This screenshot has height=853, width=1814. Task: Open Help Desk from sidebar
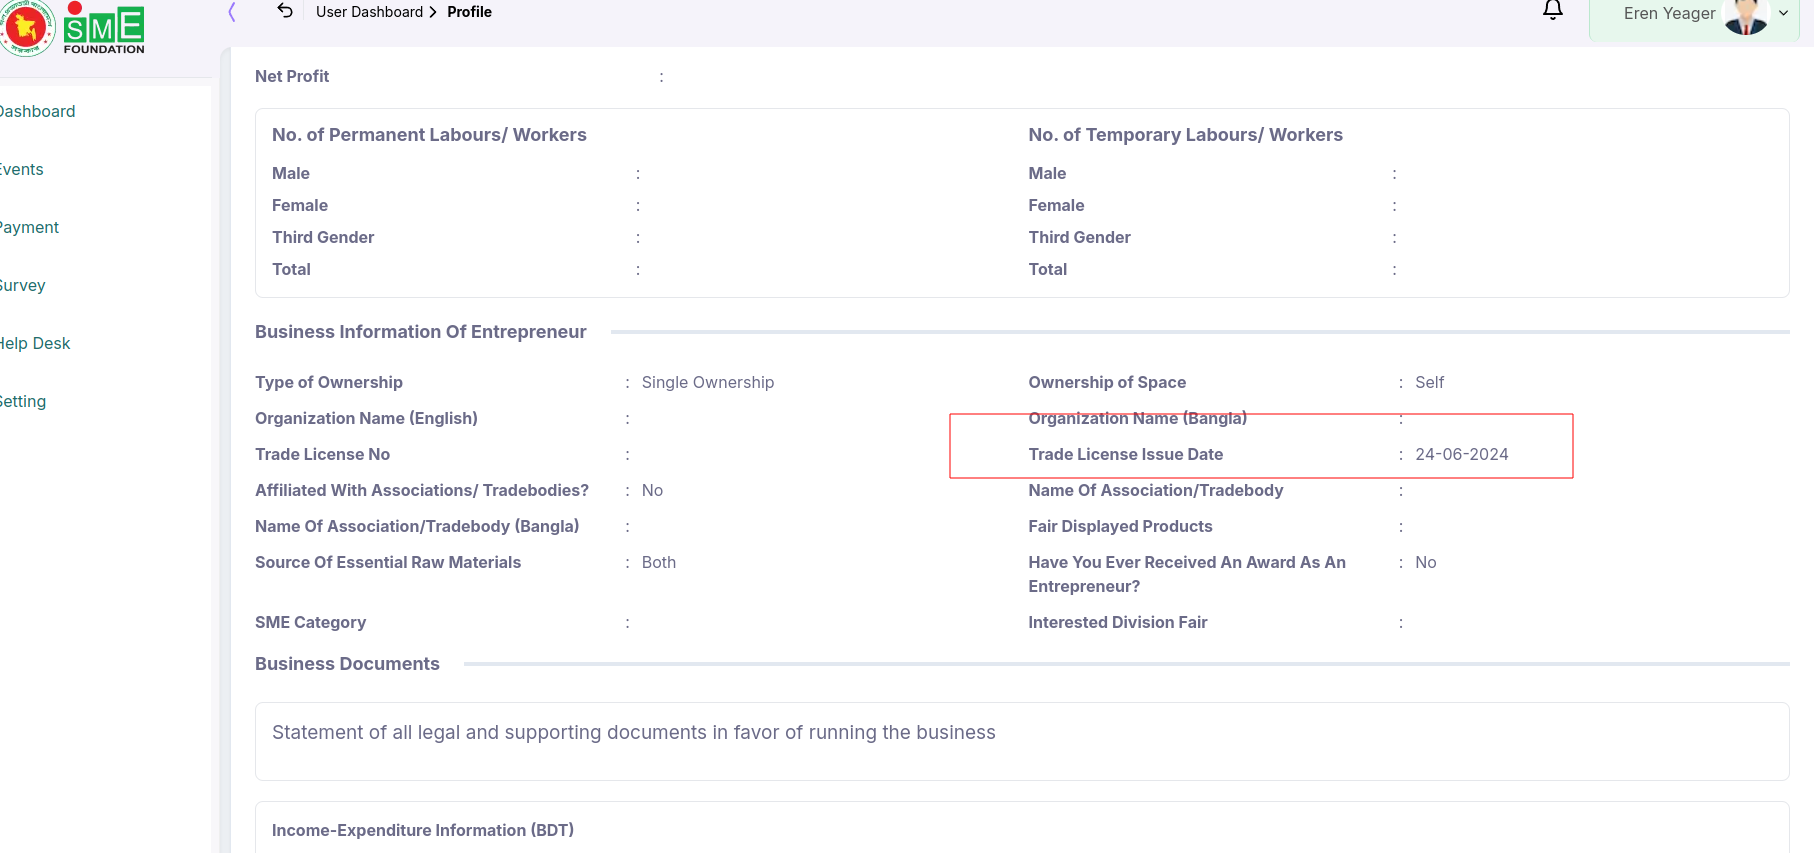point(35,343)
